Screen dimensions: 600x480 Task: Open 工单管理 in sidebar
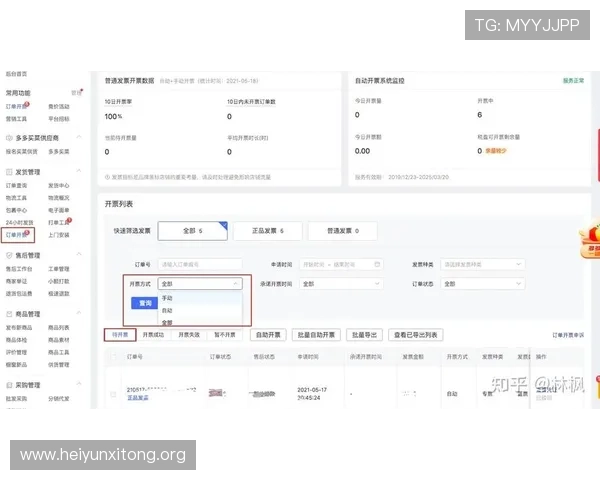[59, 269]
